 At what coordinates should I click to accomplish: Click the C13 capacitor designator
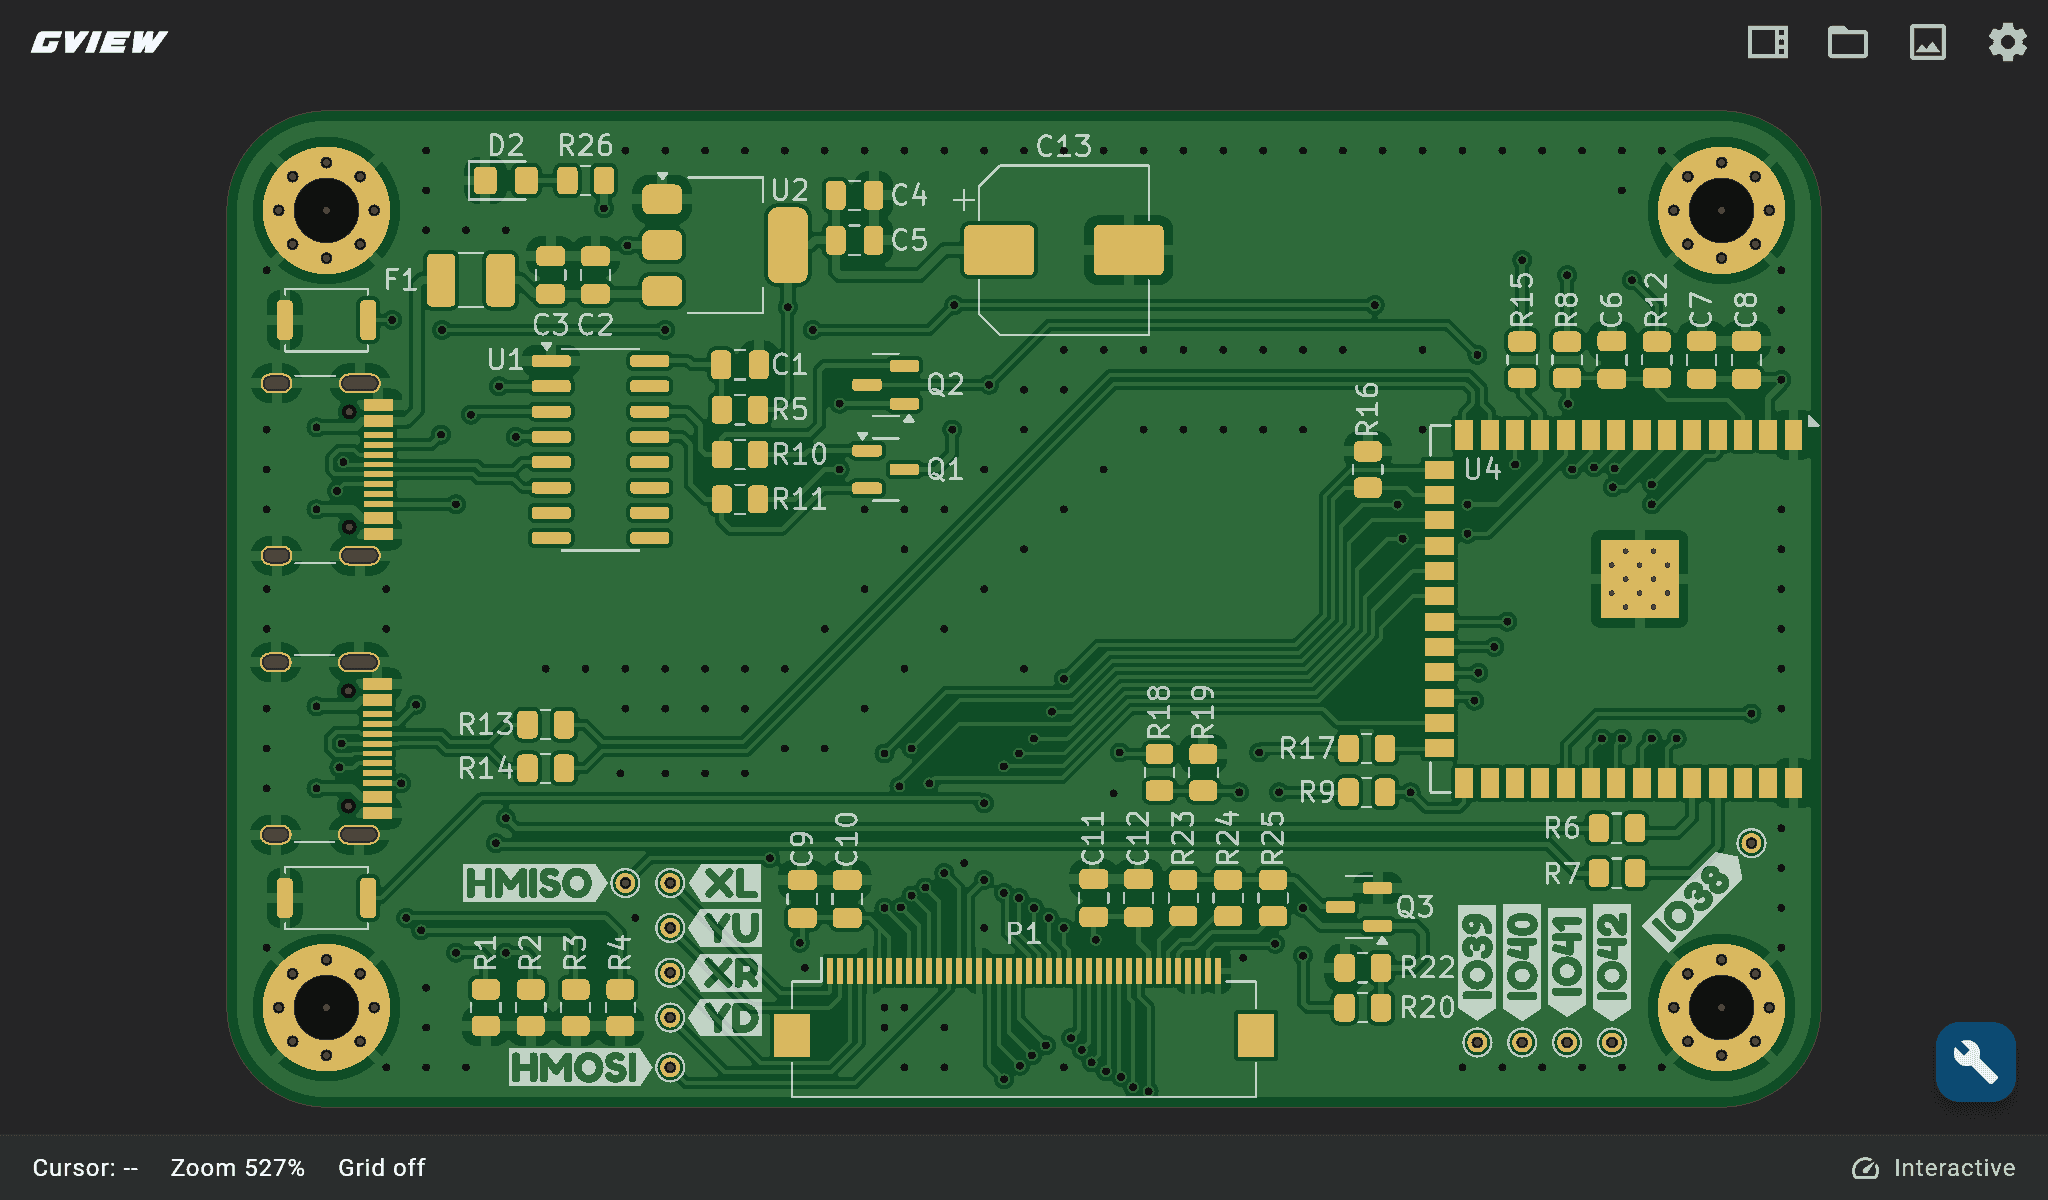pos(1063,147)
